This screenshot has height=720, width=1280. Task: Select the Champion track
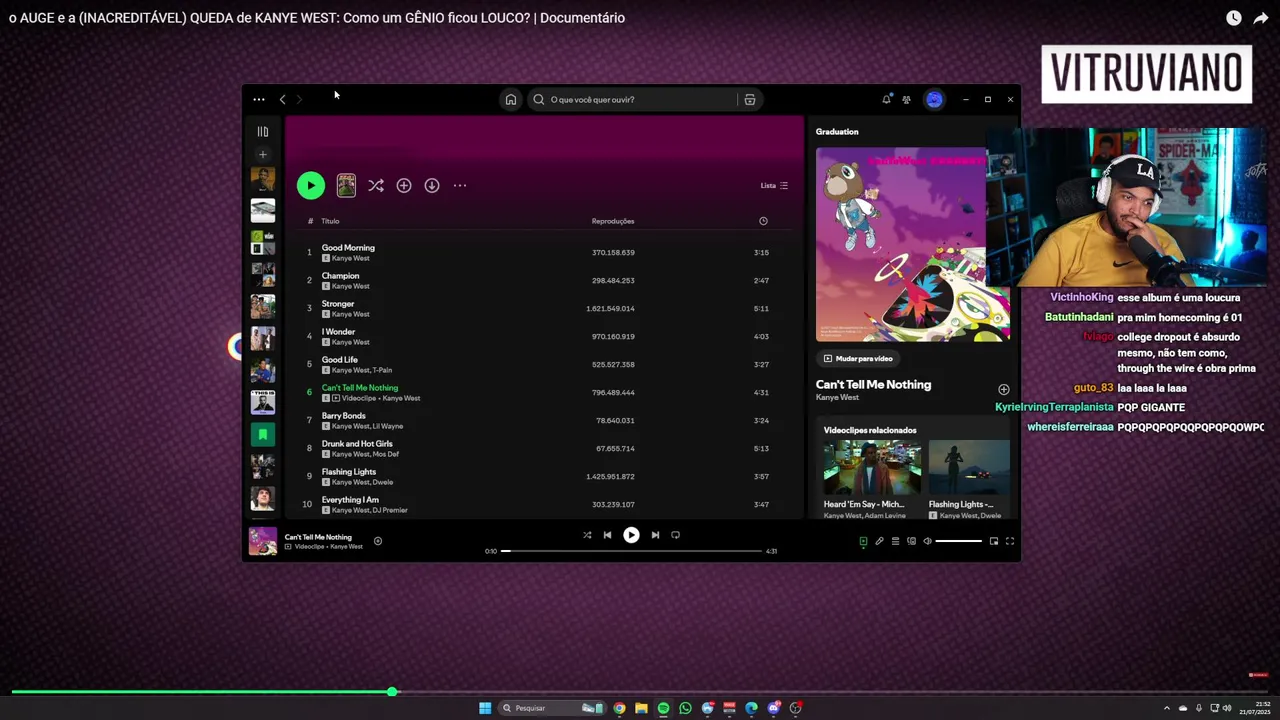(545, 280)
